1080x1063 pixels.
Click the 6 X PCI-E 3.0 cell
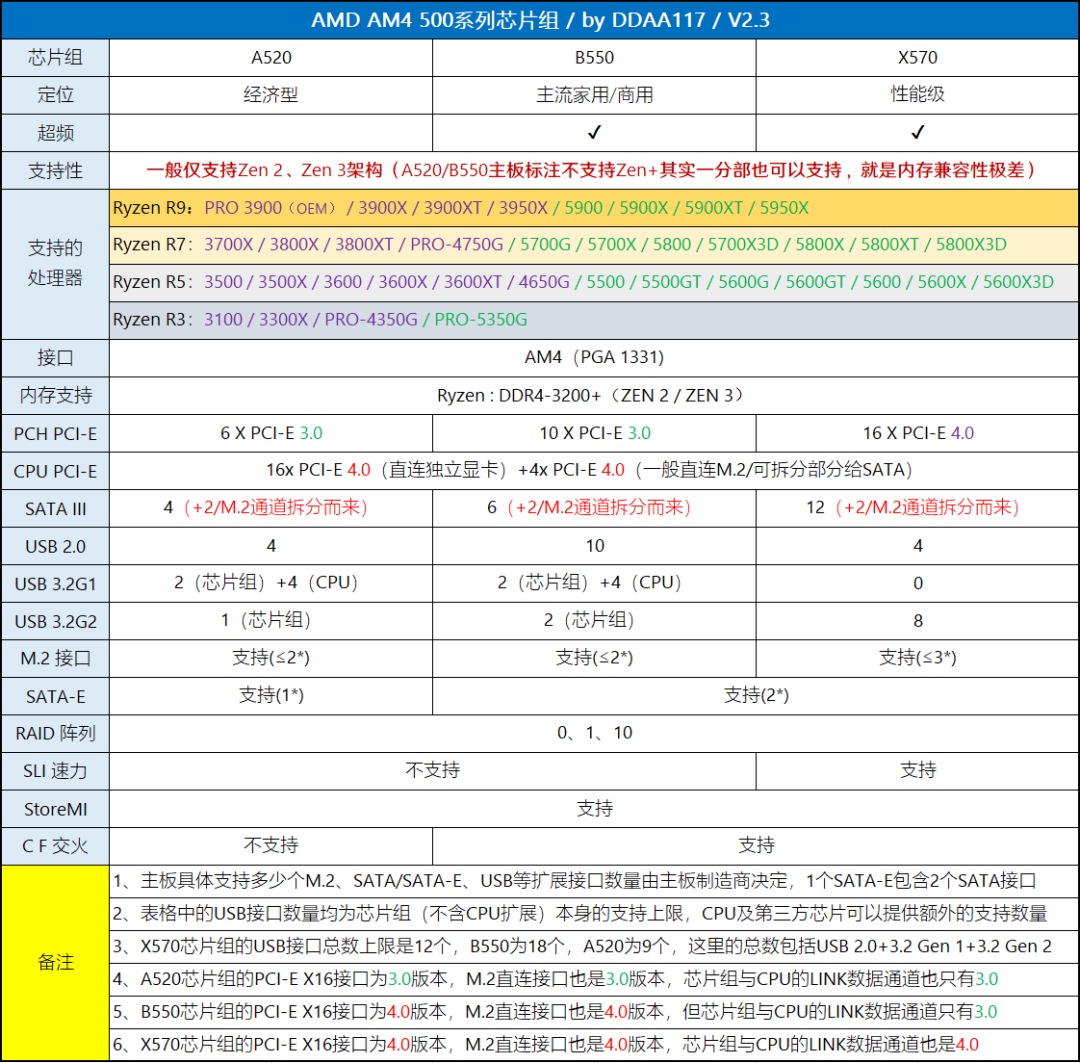point(271,433)
